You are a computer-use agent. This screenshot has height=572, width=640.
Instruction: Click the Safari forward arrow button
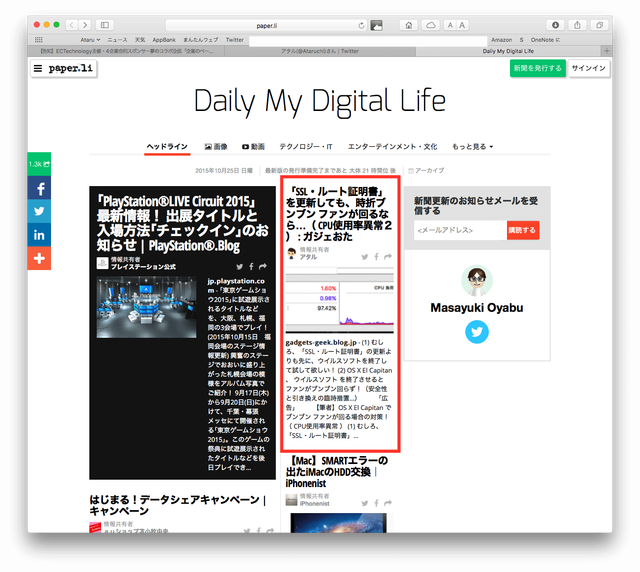click(x=85, y=25)
